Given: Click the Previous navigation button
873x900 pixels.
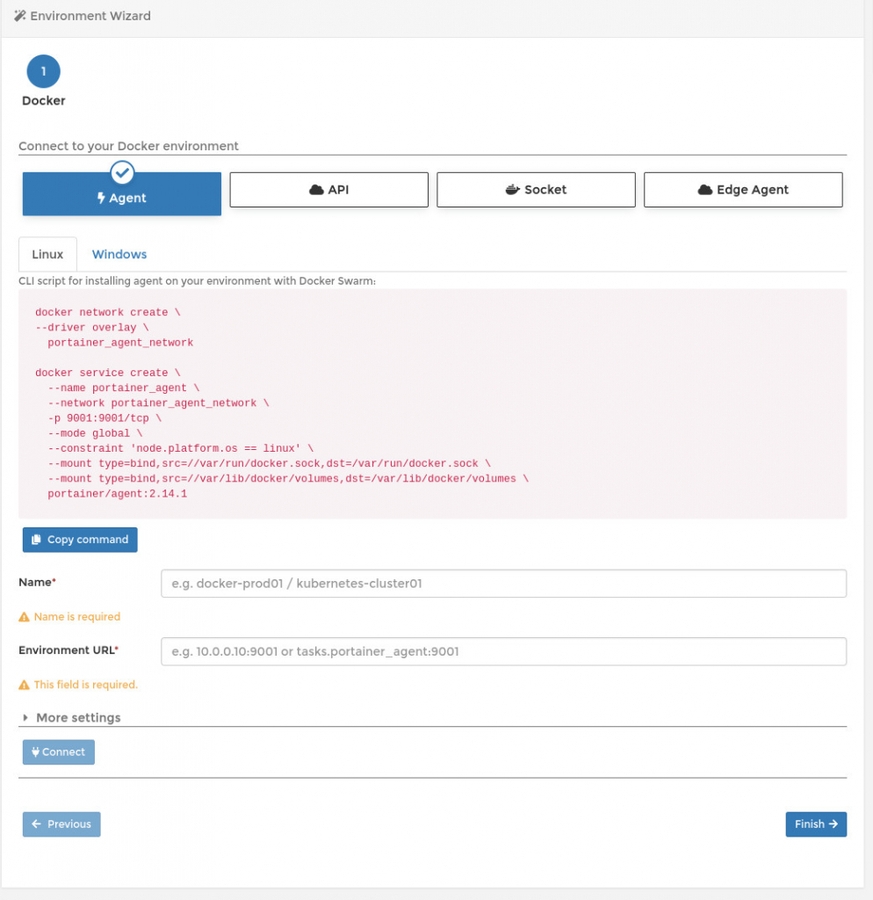Looking at the screenshot, I should (x=61, y=824).
